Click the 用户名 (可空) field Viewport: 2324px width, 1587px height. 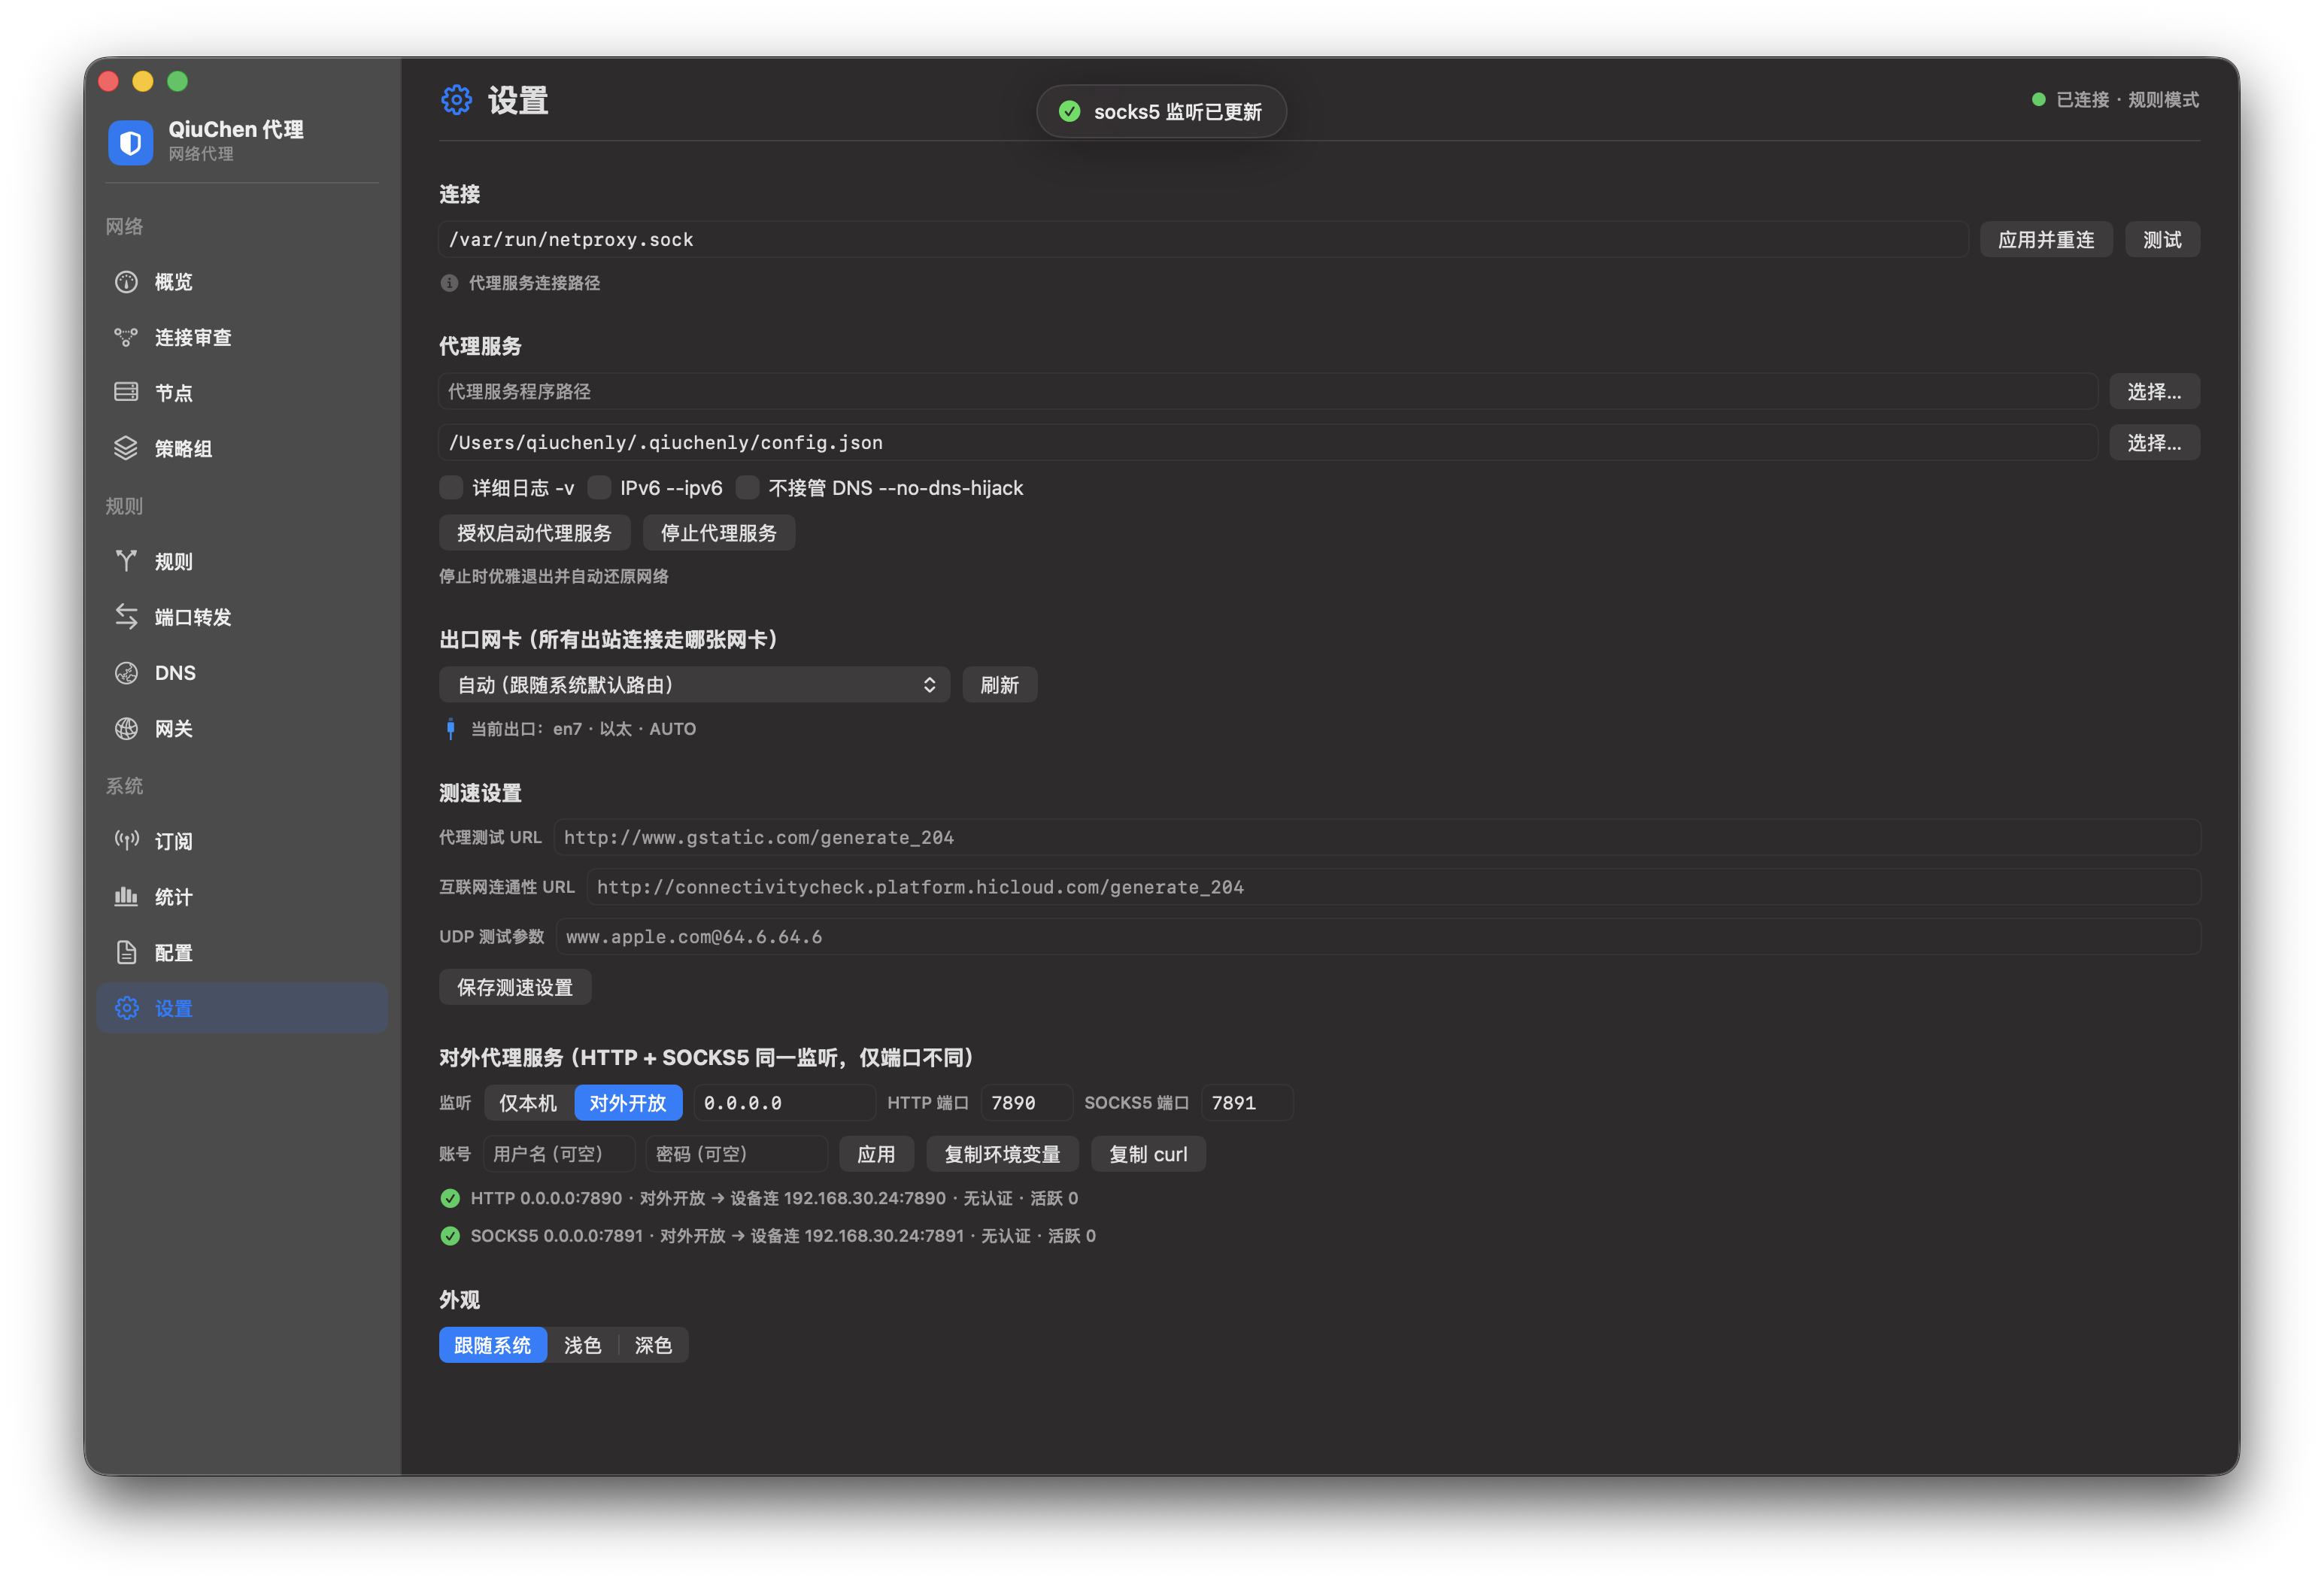tap(558, 1155)
